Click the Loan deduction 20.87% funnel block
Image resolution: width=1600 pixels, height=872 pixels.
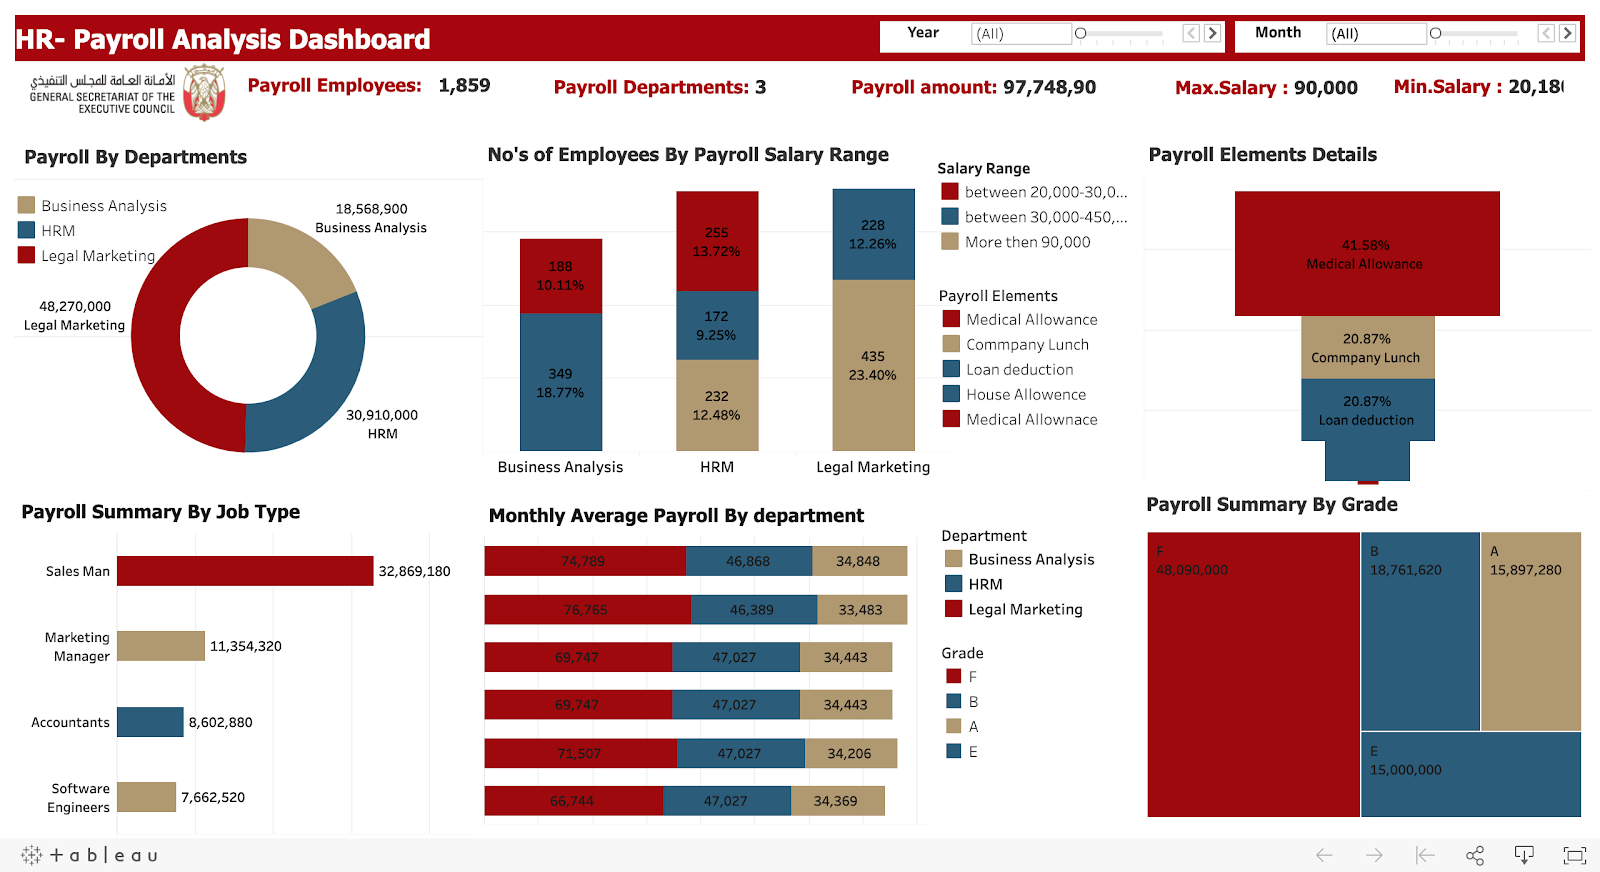[1368, 410]
